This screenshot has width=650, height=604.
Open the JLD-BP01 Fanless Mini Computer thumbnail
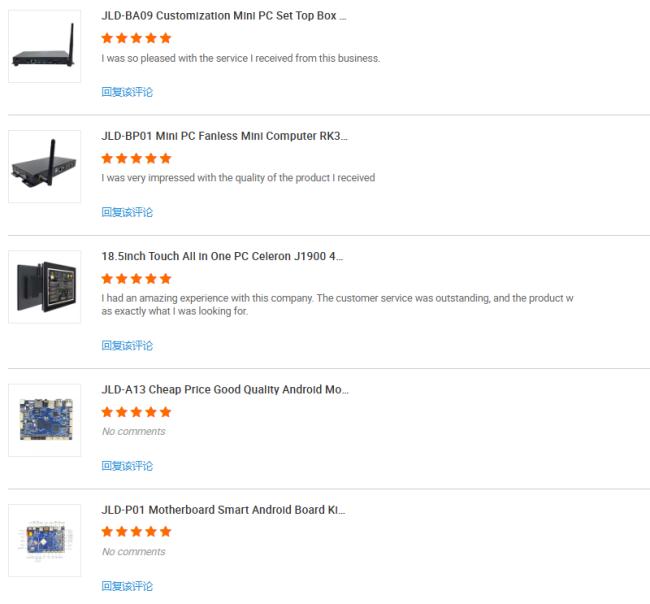click(x=45, y=167)
